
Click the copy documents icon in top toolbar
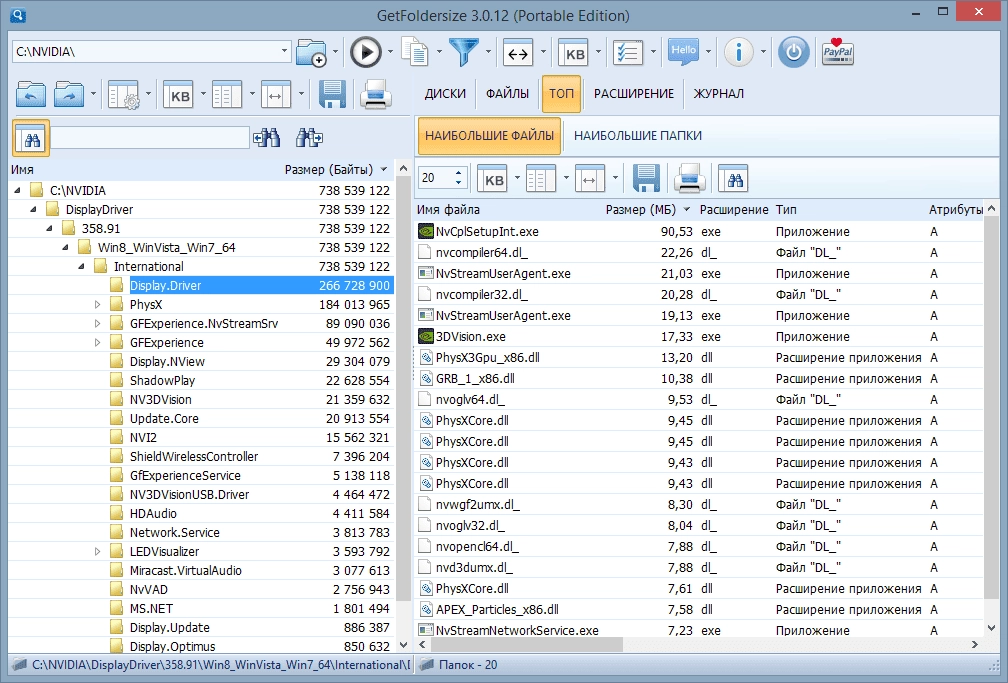tap(415, 52)
